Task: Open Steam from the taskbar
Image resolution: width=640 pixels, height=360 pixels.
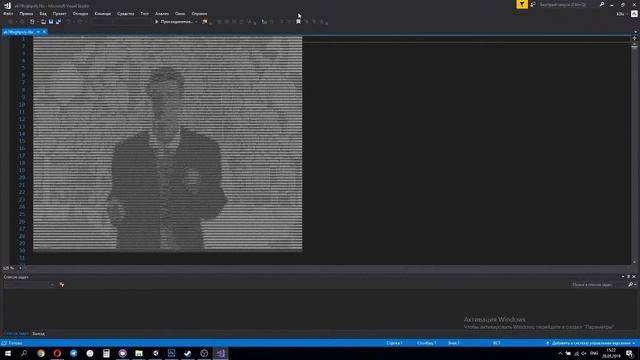Action: click(188, 353)
